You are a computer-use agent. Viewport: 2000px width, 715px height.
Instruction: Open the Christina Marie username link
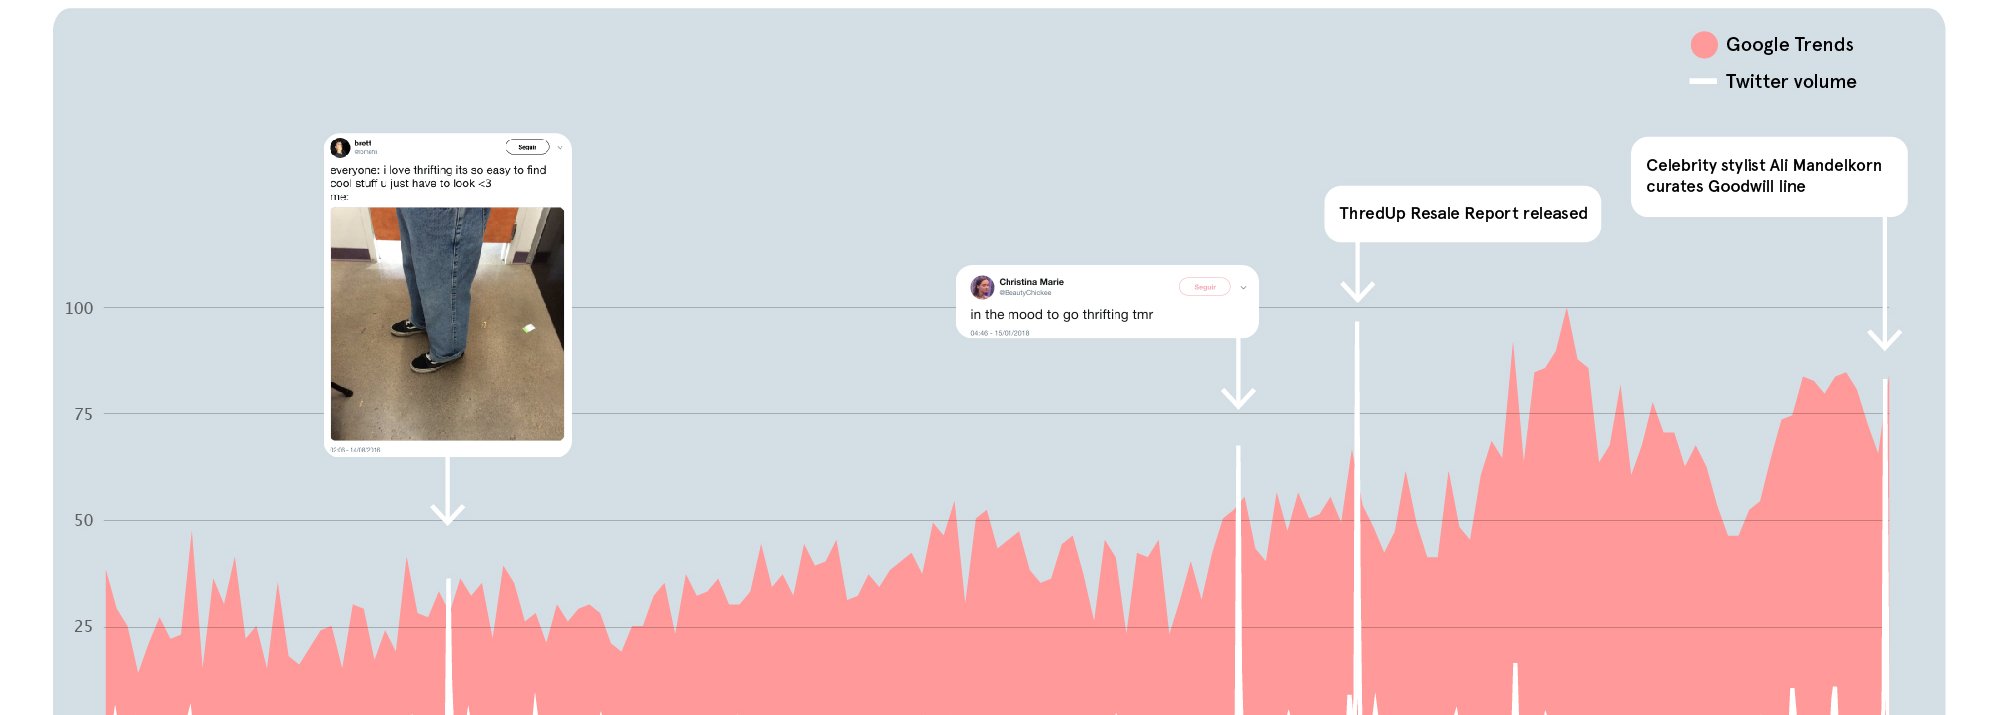[x=1031, y=282]
